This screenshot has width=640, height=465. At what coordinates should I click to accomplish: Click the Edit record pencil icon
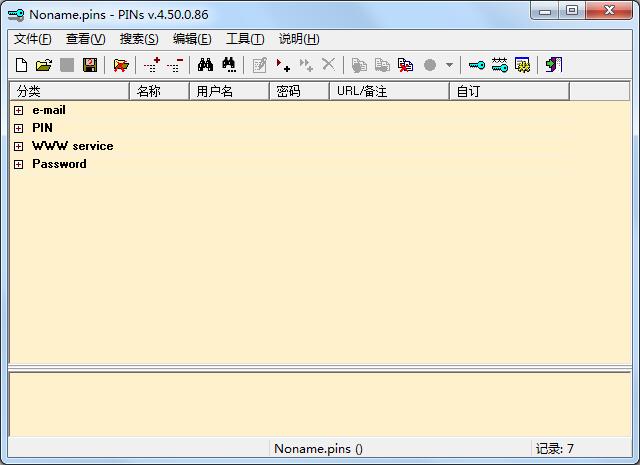(260, 65)
